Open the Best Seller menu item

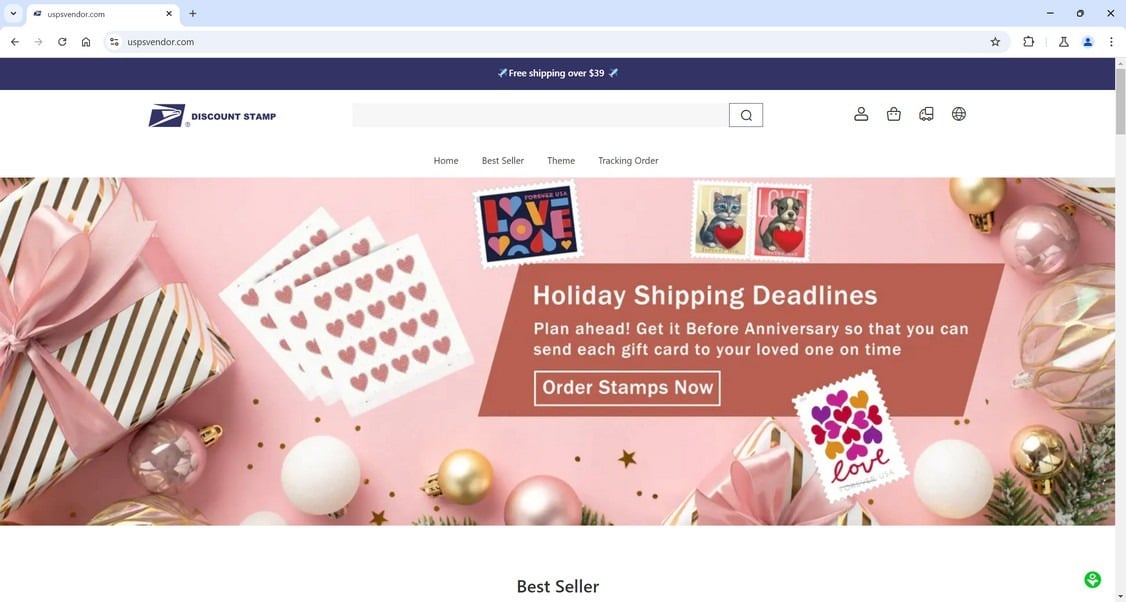tap(503, 161)
